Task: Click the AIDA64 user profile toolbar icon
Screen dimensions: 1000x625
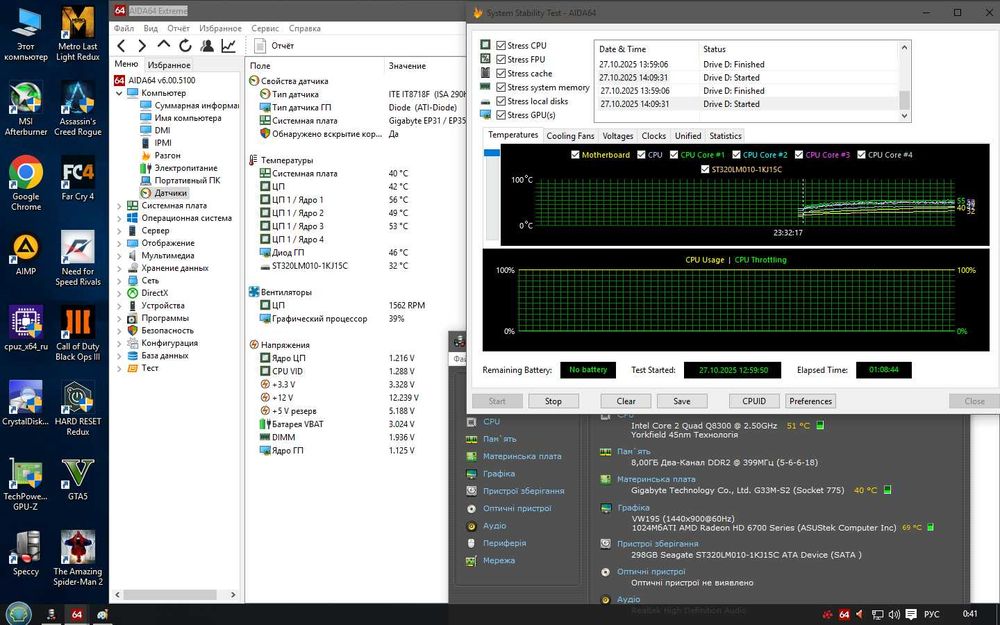Action: (207, 45)
